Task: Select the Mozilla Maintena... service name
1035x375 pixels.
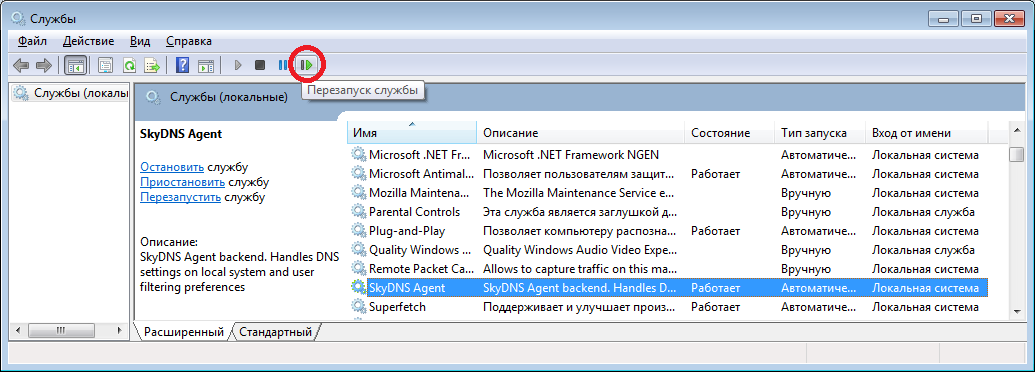Action: click(x=419, y=193)
